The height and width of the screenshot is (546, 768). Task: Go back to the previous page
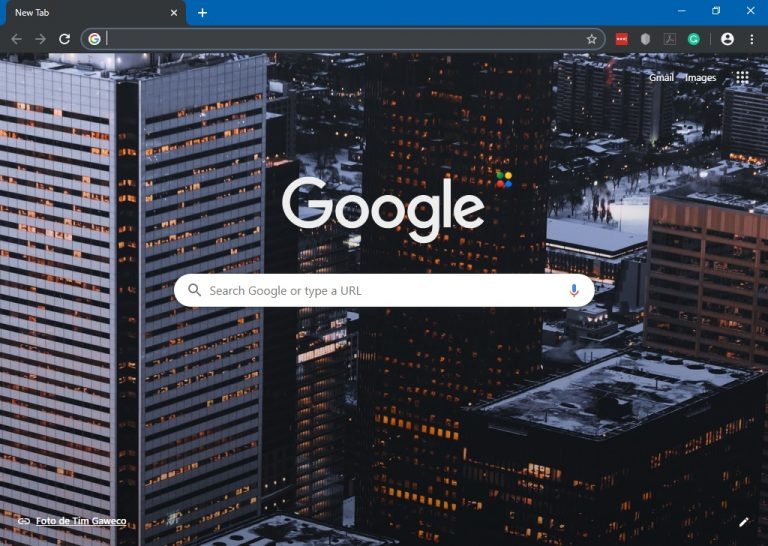click(x=16, y=39)
